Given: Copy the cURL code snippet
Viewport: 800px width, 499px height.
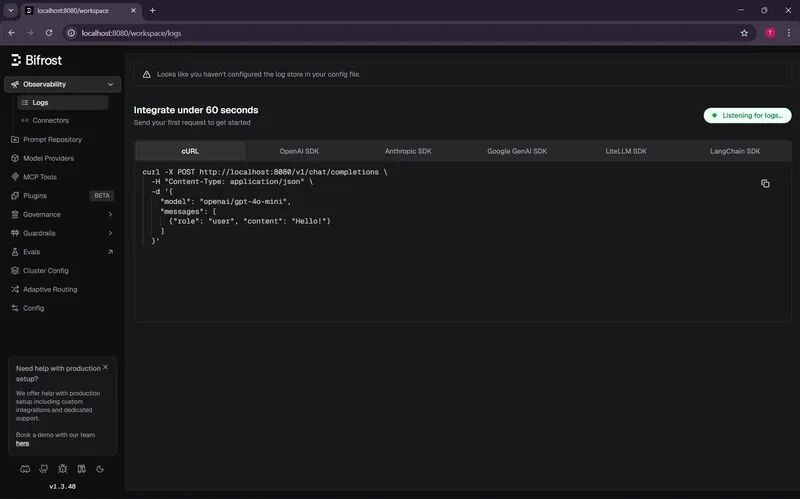Looking at the screenshot, I should (x=765, y=184).
